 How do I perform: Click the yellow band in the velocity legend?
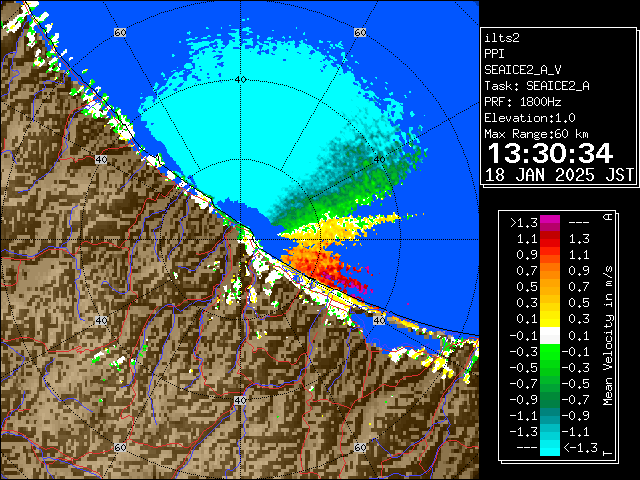(x=550, y=319)
